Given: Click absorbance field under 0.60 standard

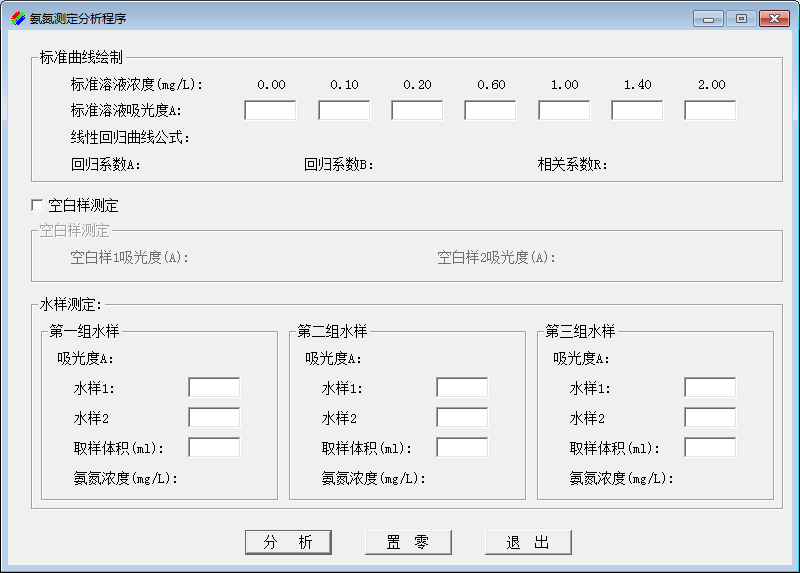Looking at the screenshot, I should (x=490, y=111).
